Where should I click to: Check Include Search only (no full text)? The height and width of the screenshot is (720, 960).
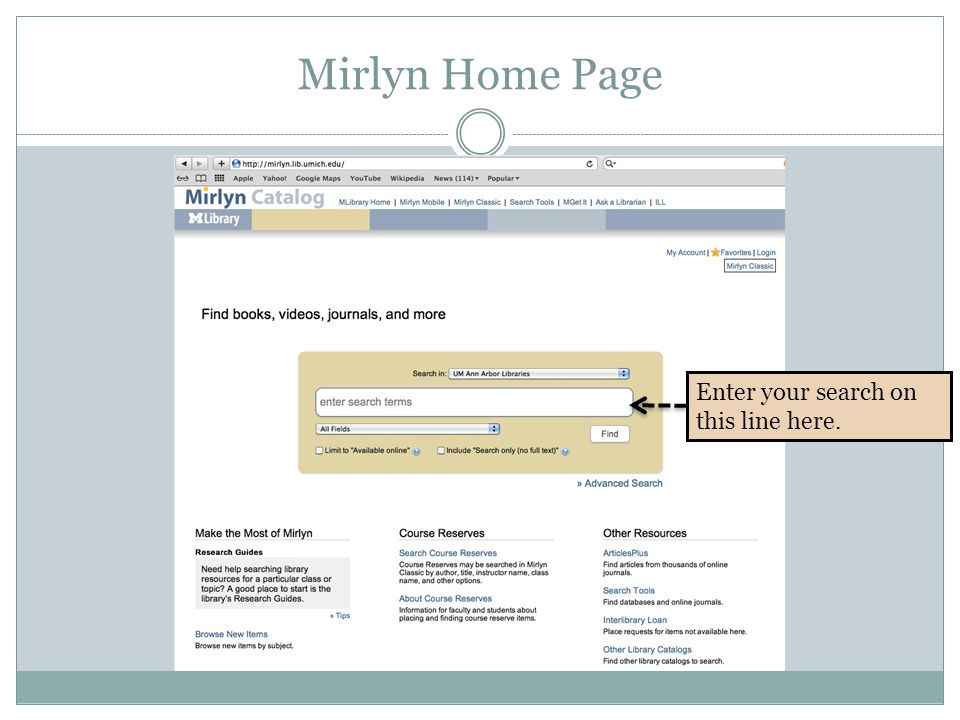441,450
